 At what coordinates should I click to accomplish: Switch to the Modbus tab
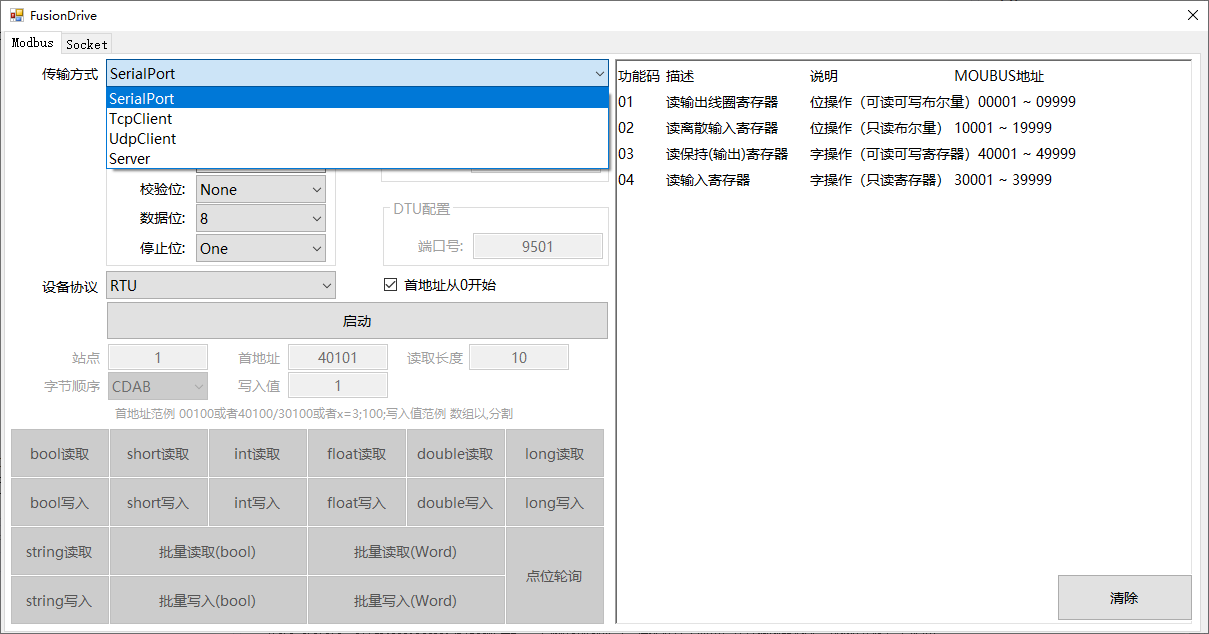click(32, 43)
